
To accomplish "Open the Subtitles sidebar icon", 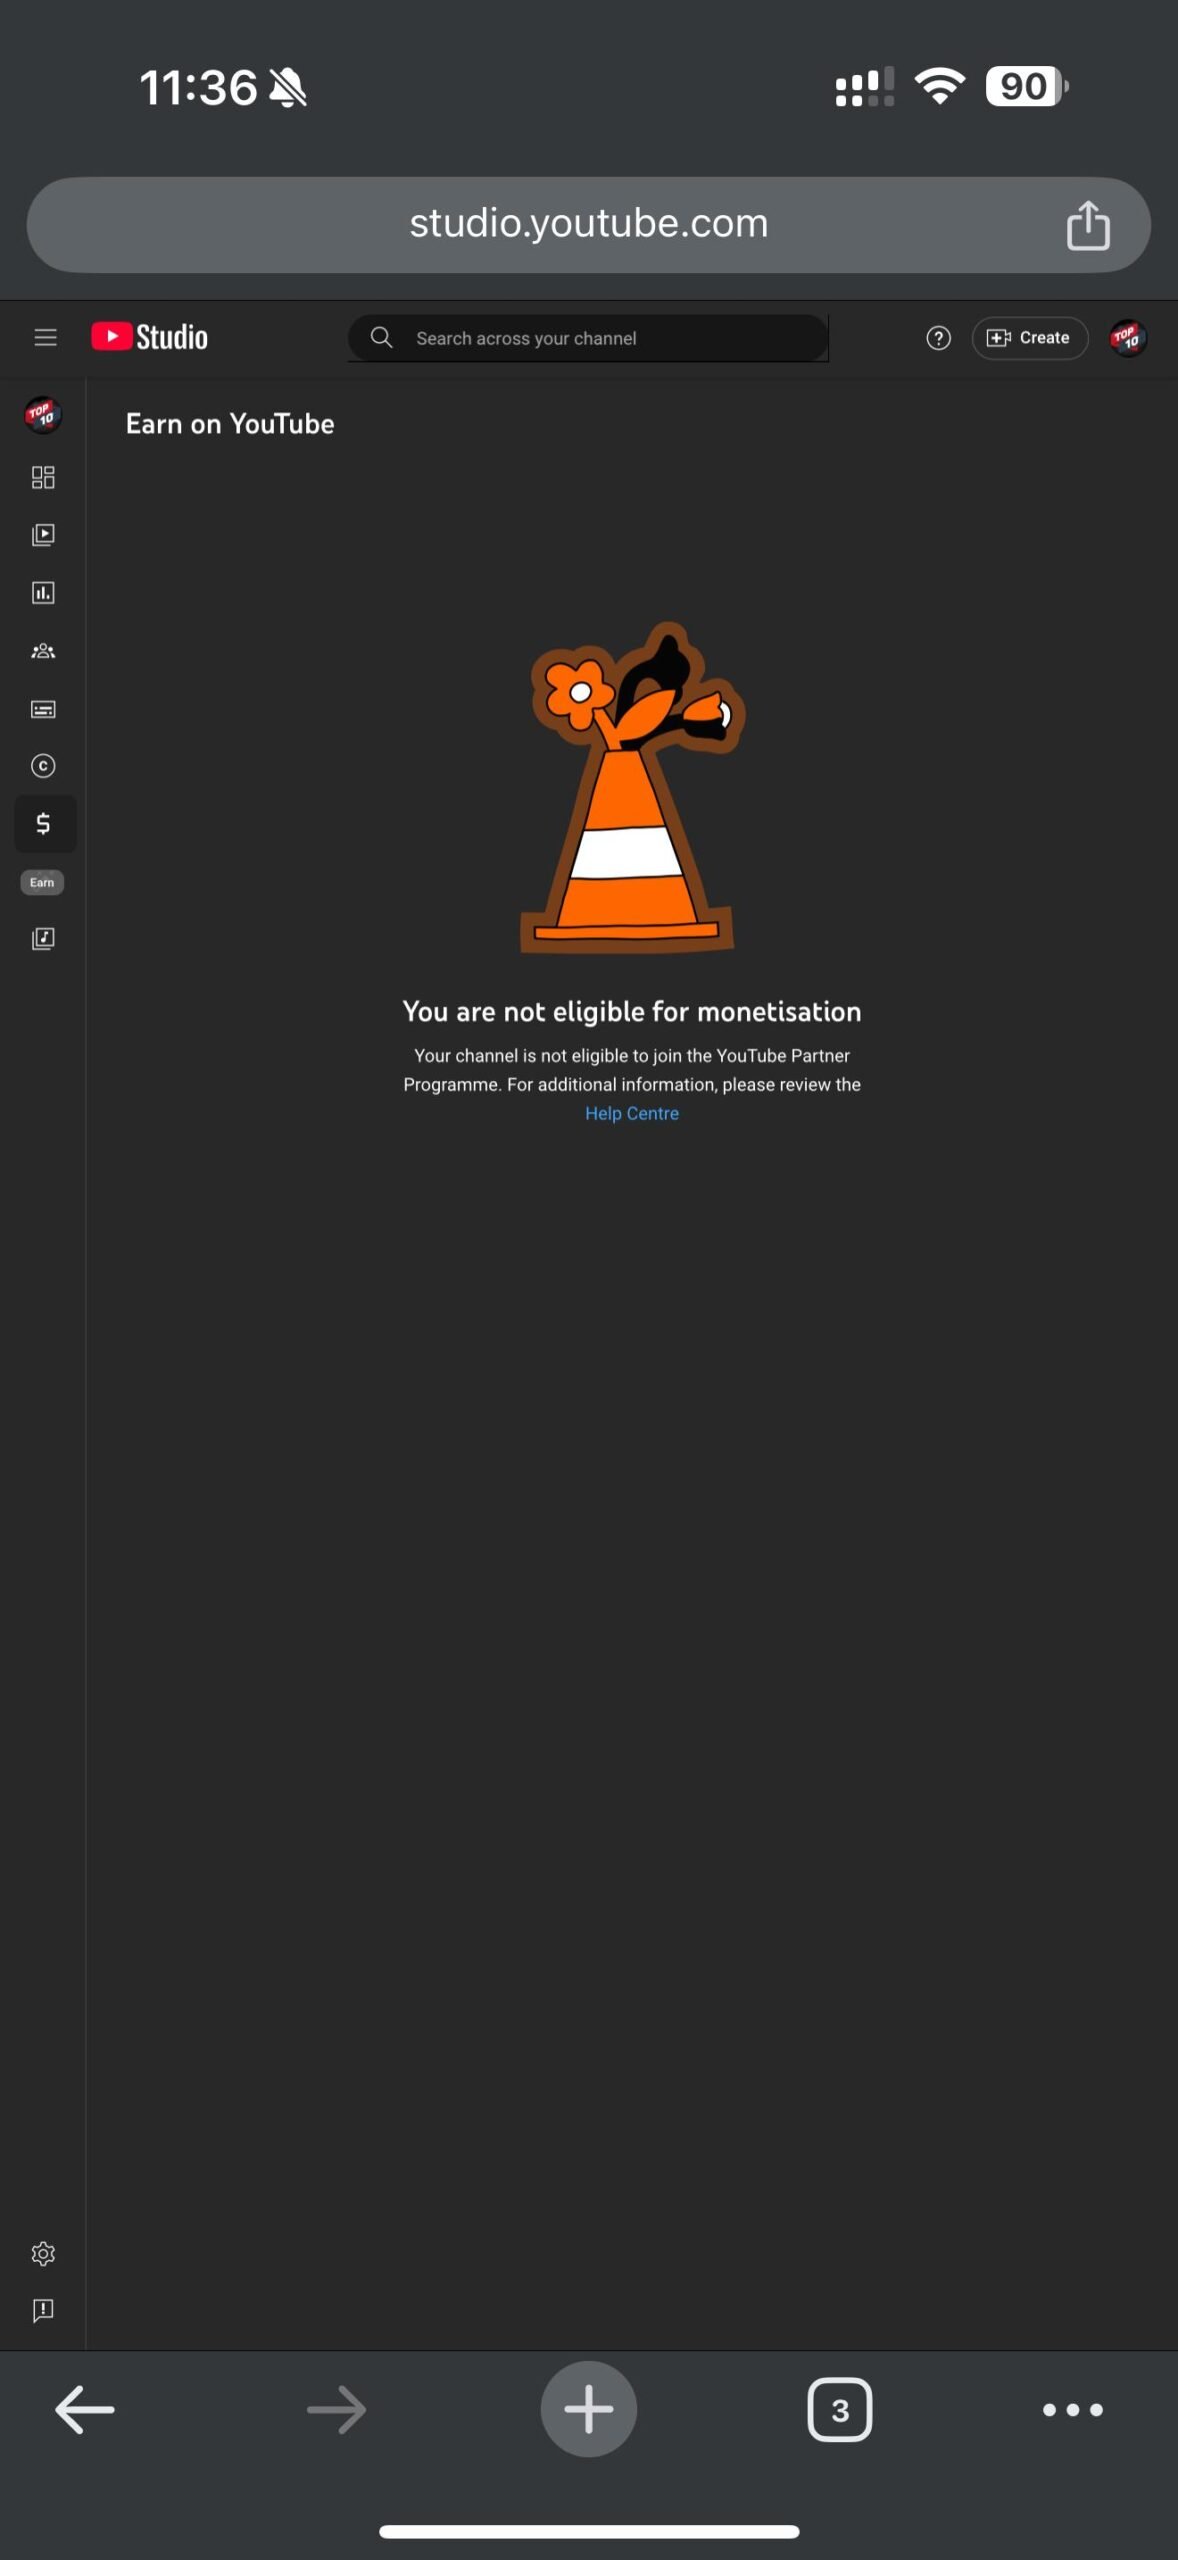I will [x=43, y=709].
